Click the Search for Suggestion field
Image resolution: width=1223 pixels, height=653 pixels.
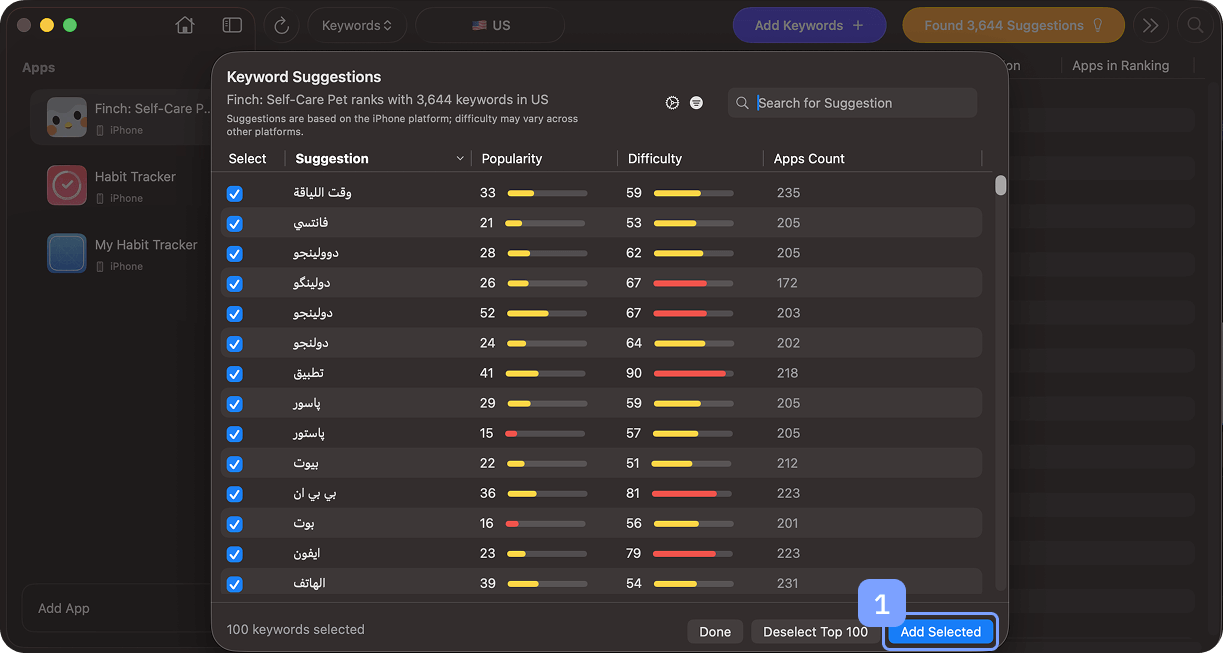click(x=860, y=103)
